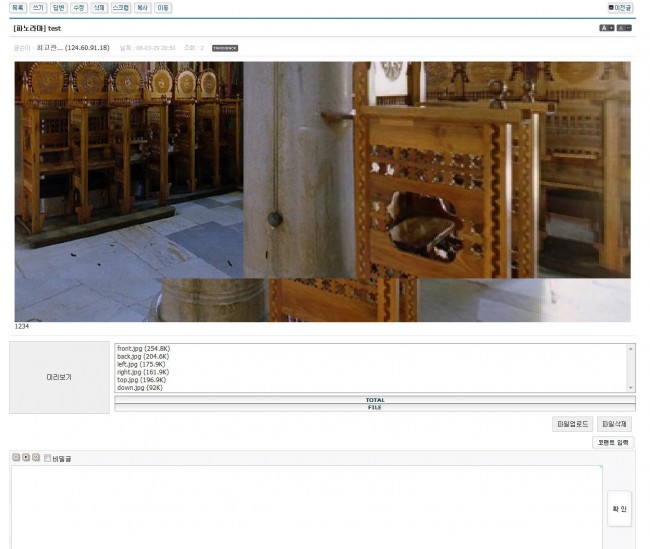650x549 pixels.
Task: Select front.jpg in the file list
Action: (142, 348)
